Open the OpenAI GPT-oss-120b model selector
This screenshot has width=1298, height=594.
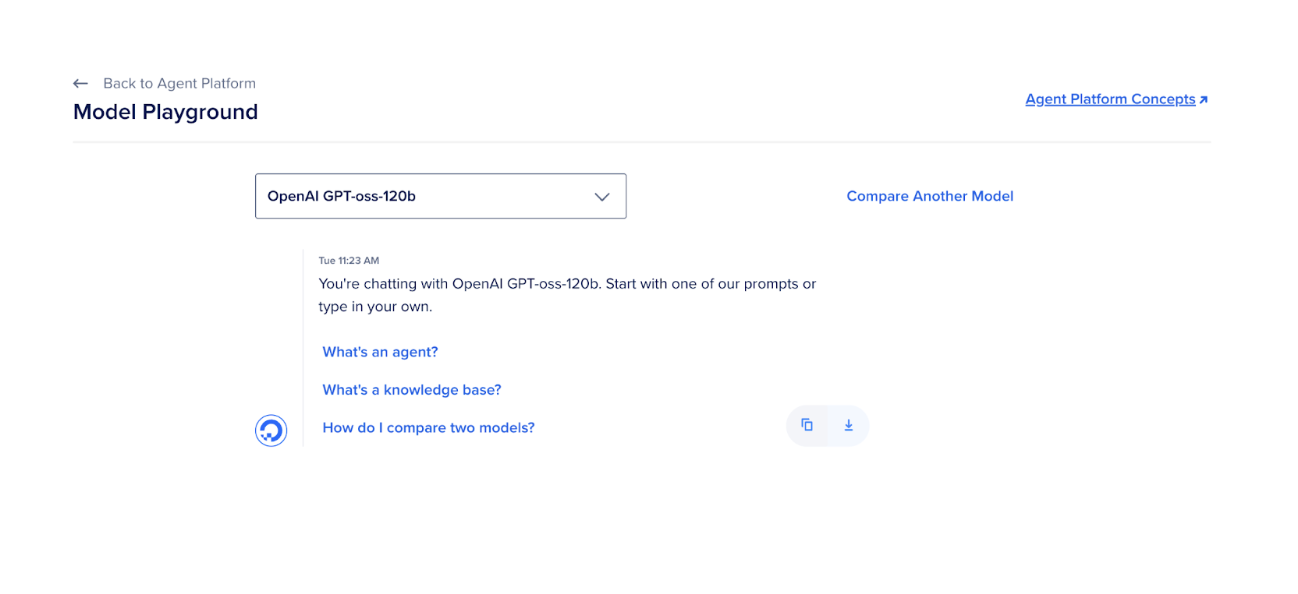(x=420, y=196)
